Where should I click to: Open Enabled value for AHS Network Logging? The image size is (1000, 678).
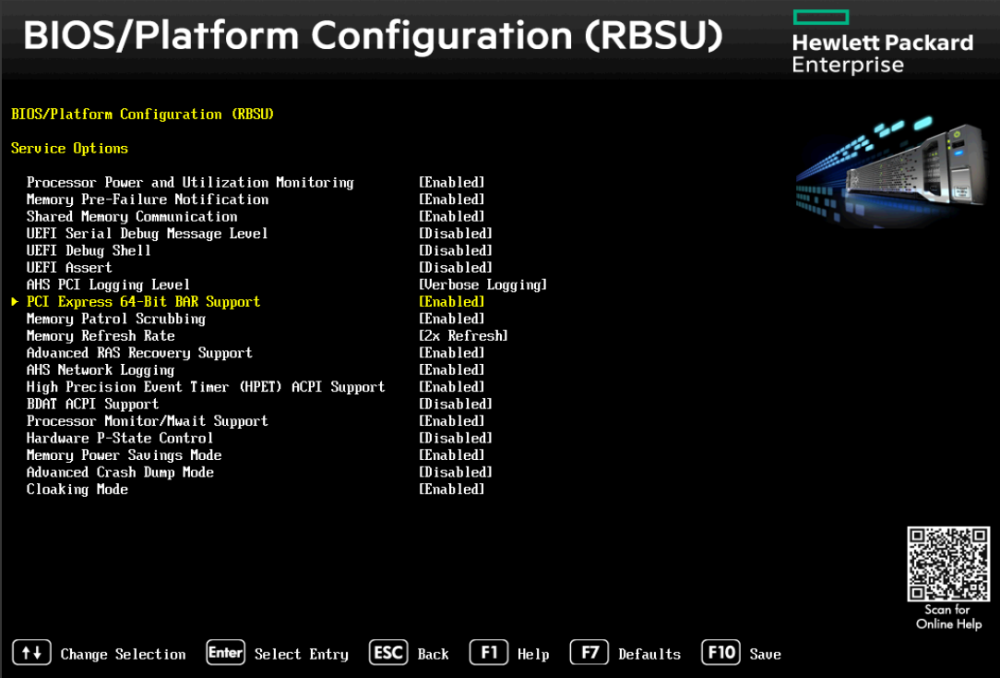click(x=452, y=370)
